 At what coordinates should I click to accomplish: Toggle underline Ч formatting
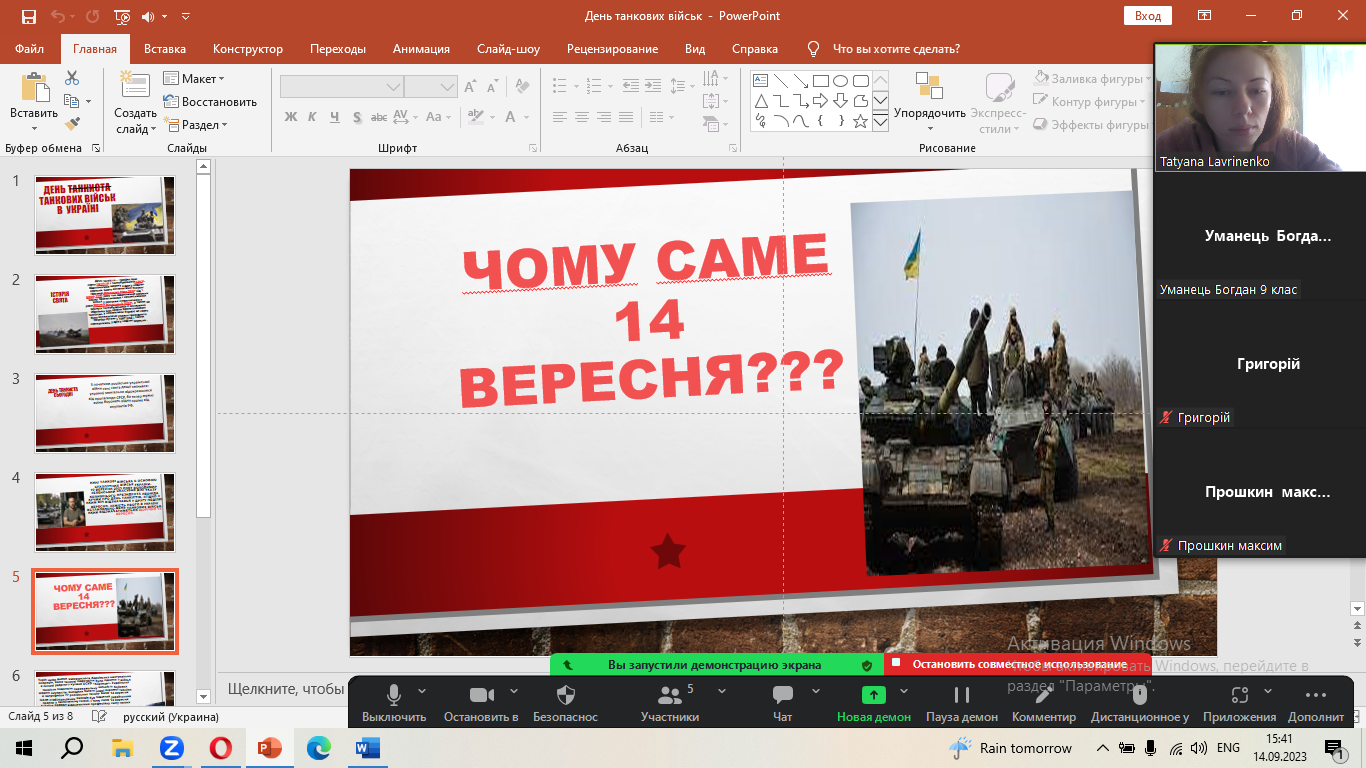(334, 117)
